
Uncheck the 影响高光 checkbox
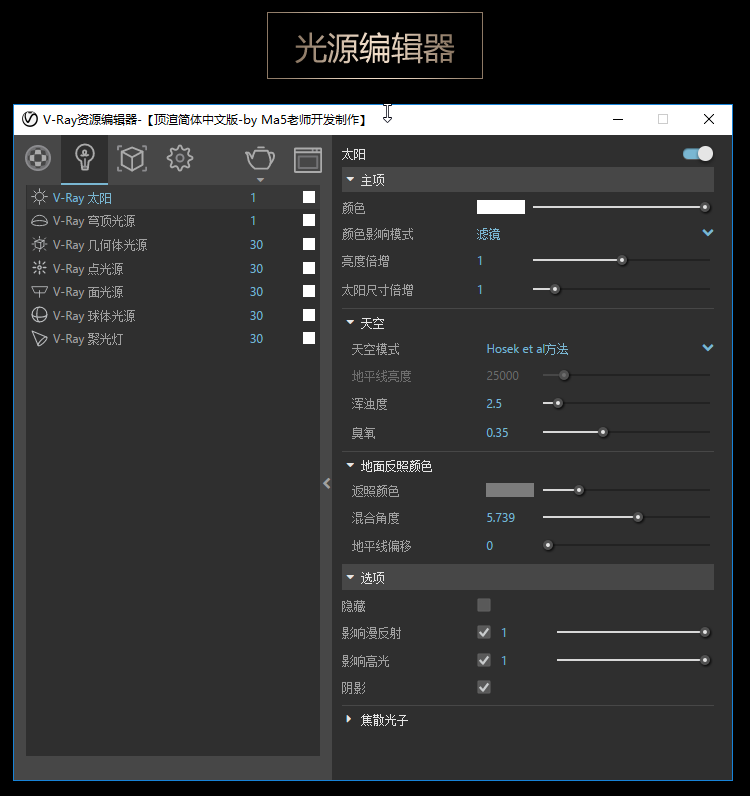[484, 660]
